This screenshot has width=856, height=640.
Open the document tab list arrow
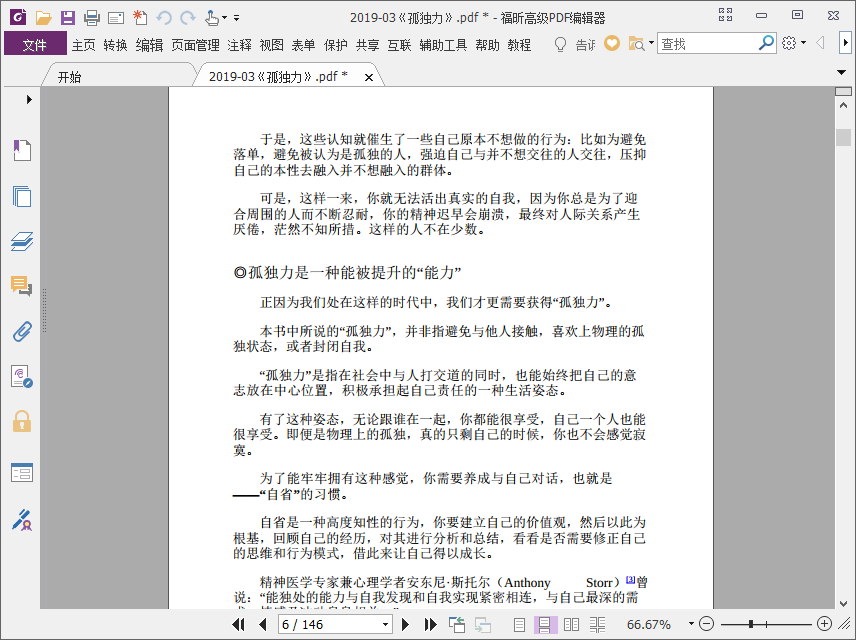(841, 72)
